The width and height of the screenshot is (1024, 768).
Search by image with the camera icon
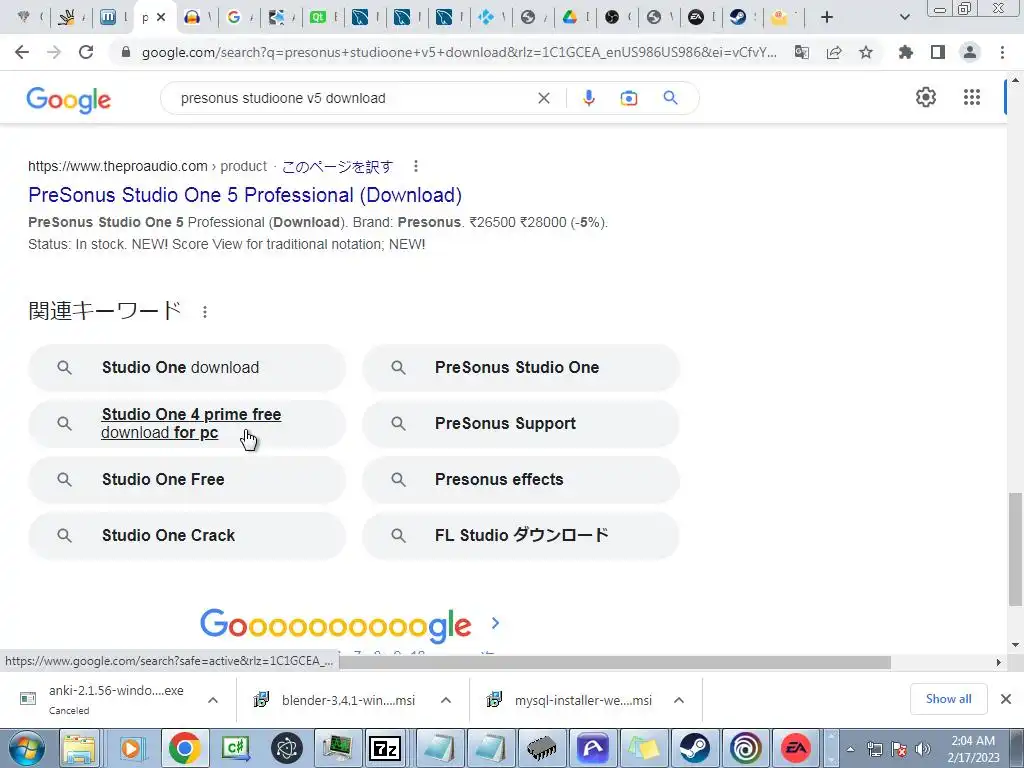pos(628,98)
